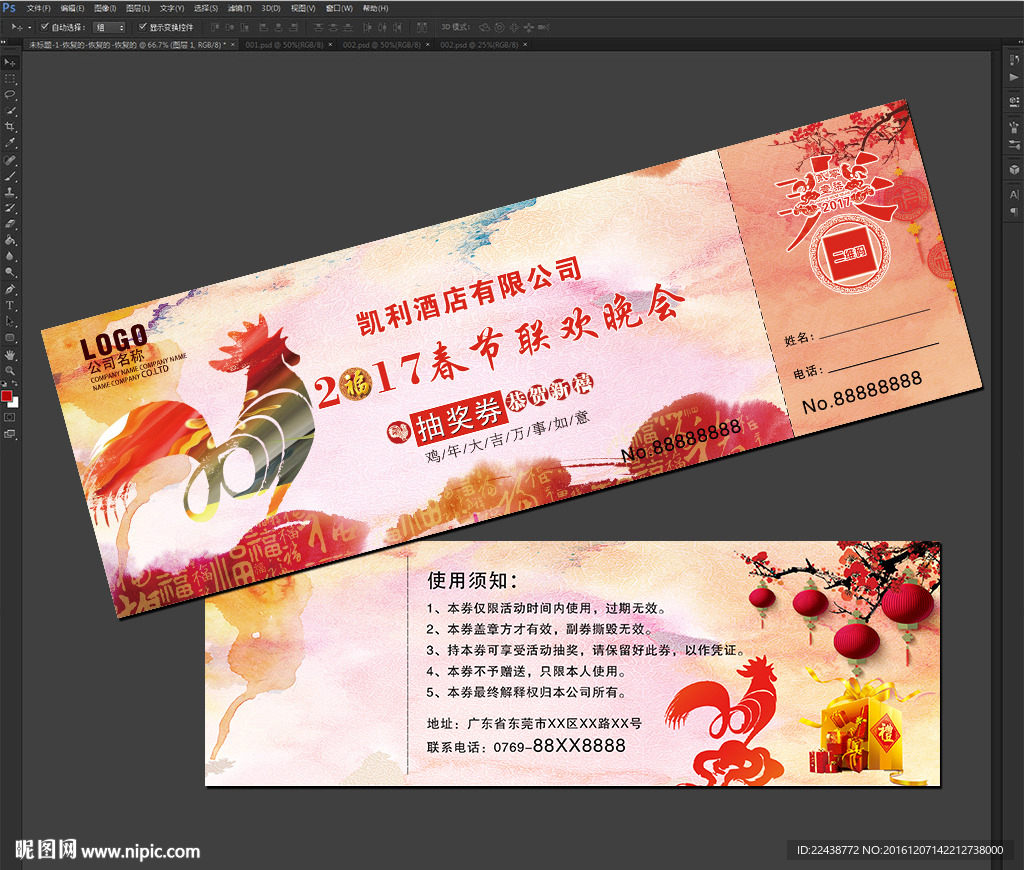Open the Paragraph panel icon
This screenshot has height=870, width=1024.
1014,212
